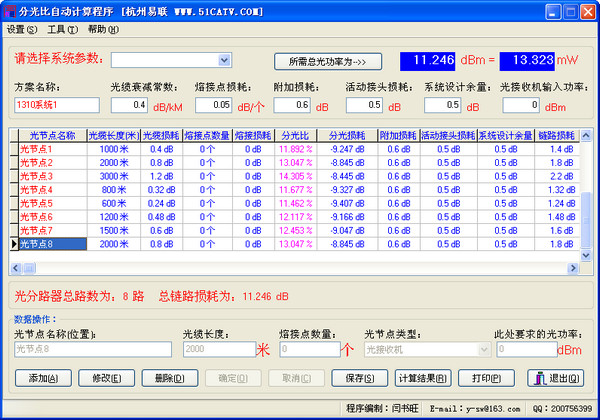Click the 附加损耗 field showing 0.6
Viewport: 600px width, 420px height.
pyautogui.click(x=292, y=105)
